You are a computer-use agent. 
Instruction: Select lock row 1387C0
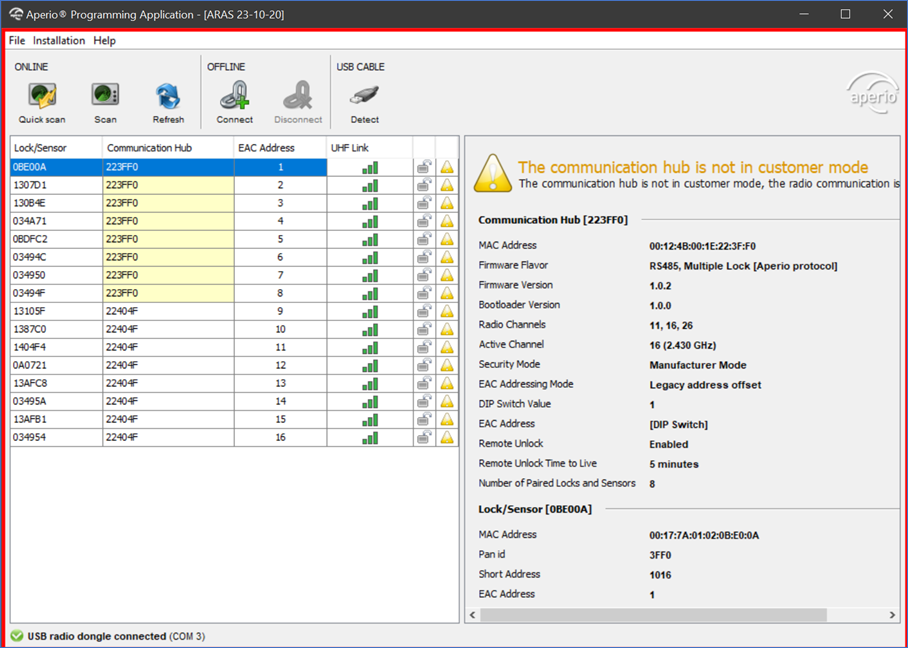click(x=234, y=329)
